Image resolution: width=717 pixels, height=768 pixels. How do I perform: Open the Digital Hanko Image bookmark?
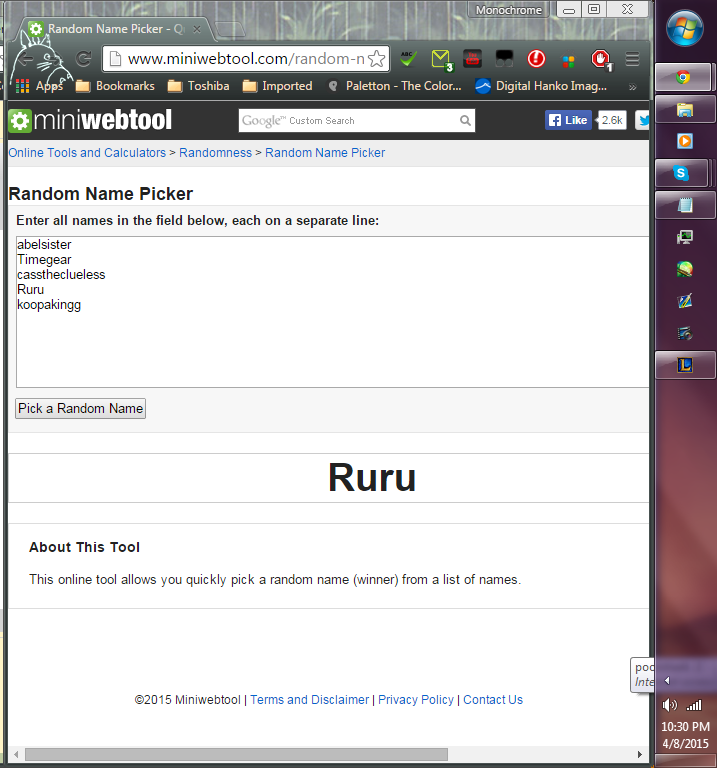coord(542,86)
